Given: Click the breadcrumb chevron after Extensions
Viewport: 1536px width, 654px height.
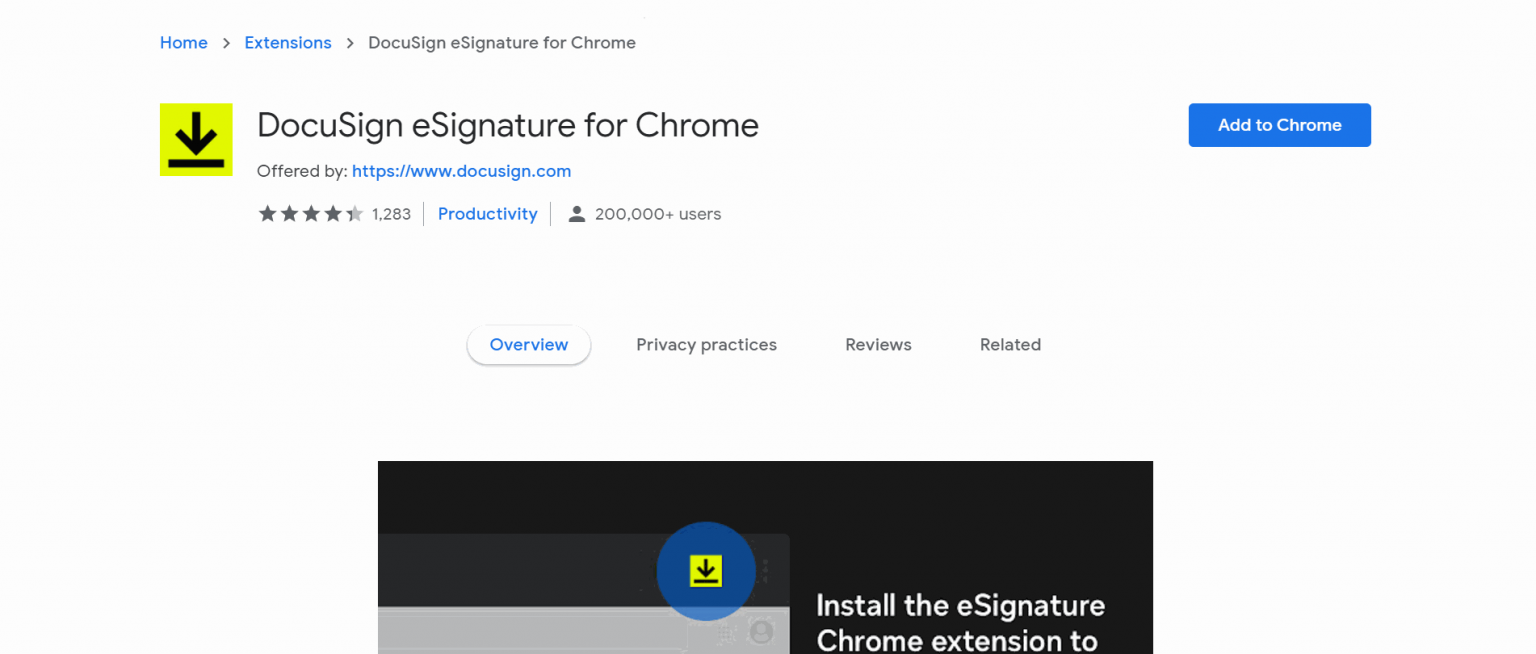Looking at the screenshot, I should pyautogui.click(x=349, y=43).
